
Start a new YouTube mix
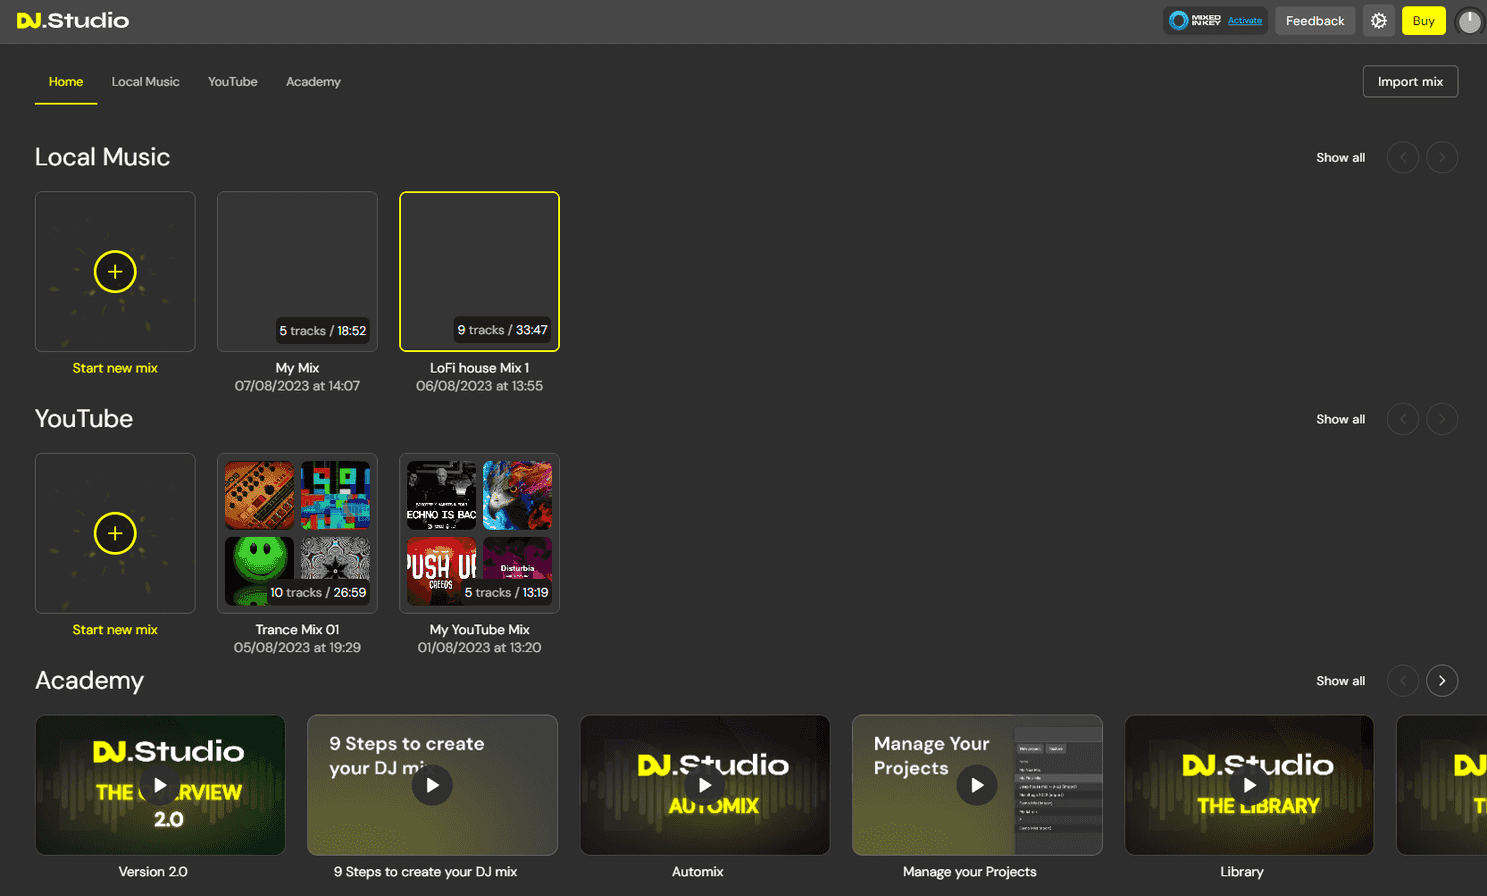pos(114,533)
